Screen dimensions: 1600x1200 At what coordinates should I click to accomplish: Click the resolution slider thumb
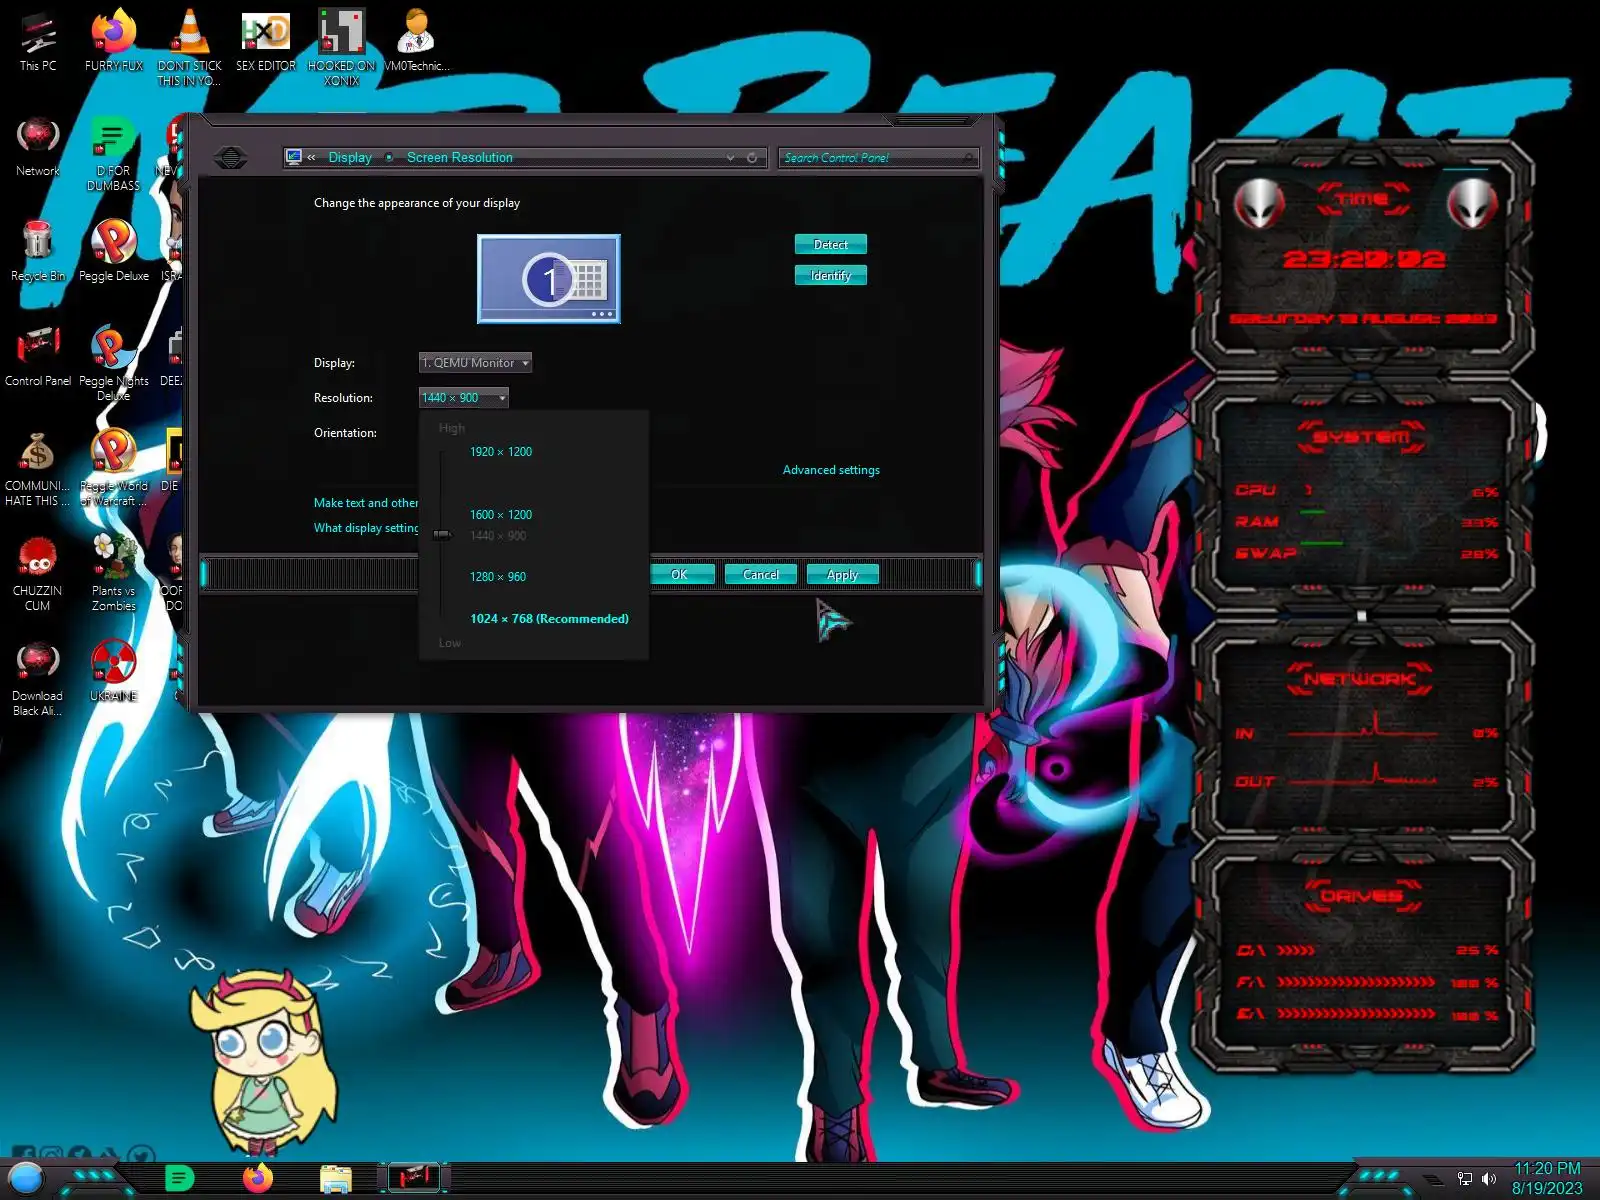point(442,535)
